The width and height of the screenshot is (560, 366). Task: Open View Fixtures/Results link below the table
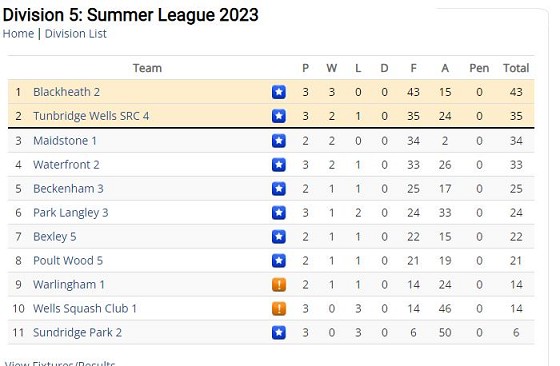point(60,363)
